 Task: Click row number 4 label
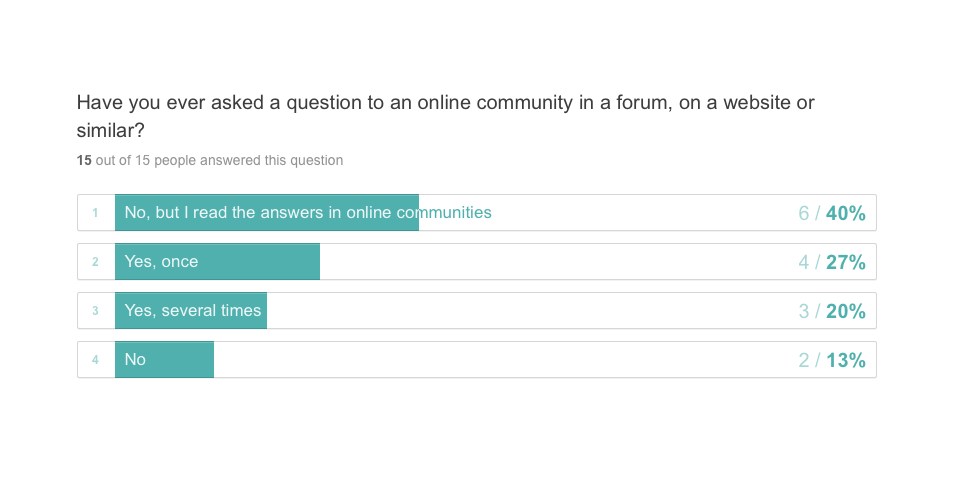pyautogui.click(x=95, y=360)
